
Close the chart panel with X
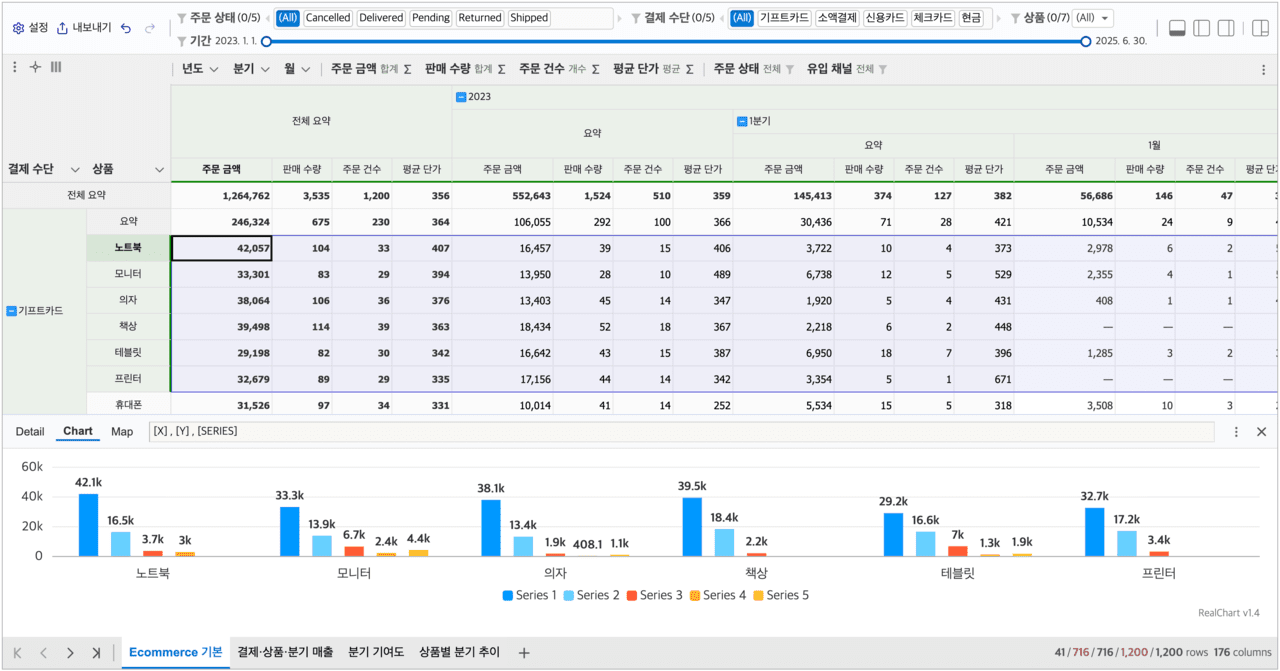(1261, 431)
